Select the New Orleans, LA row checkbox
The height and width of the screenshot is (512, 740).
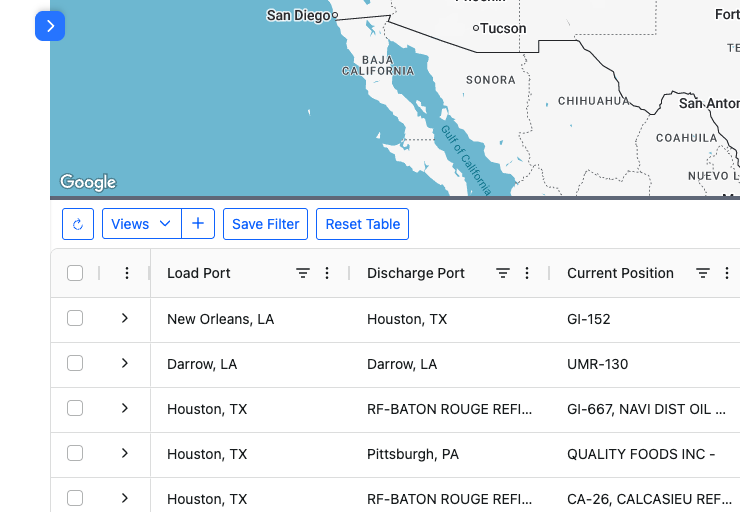point(75,318)
